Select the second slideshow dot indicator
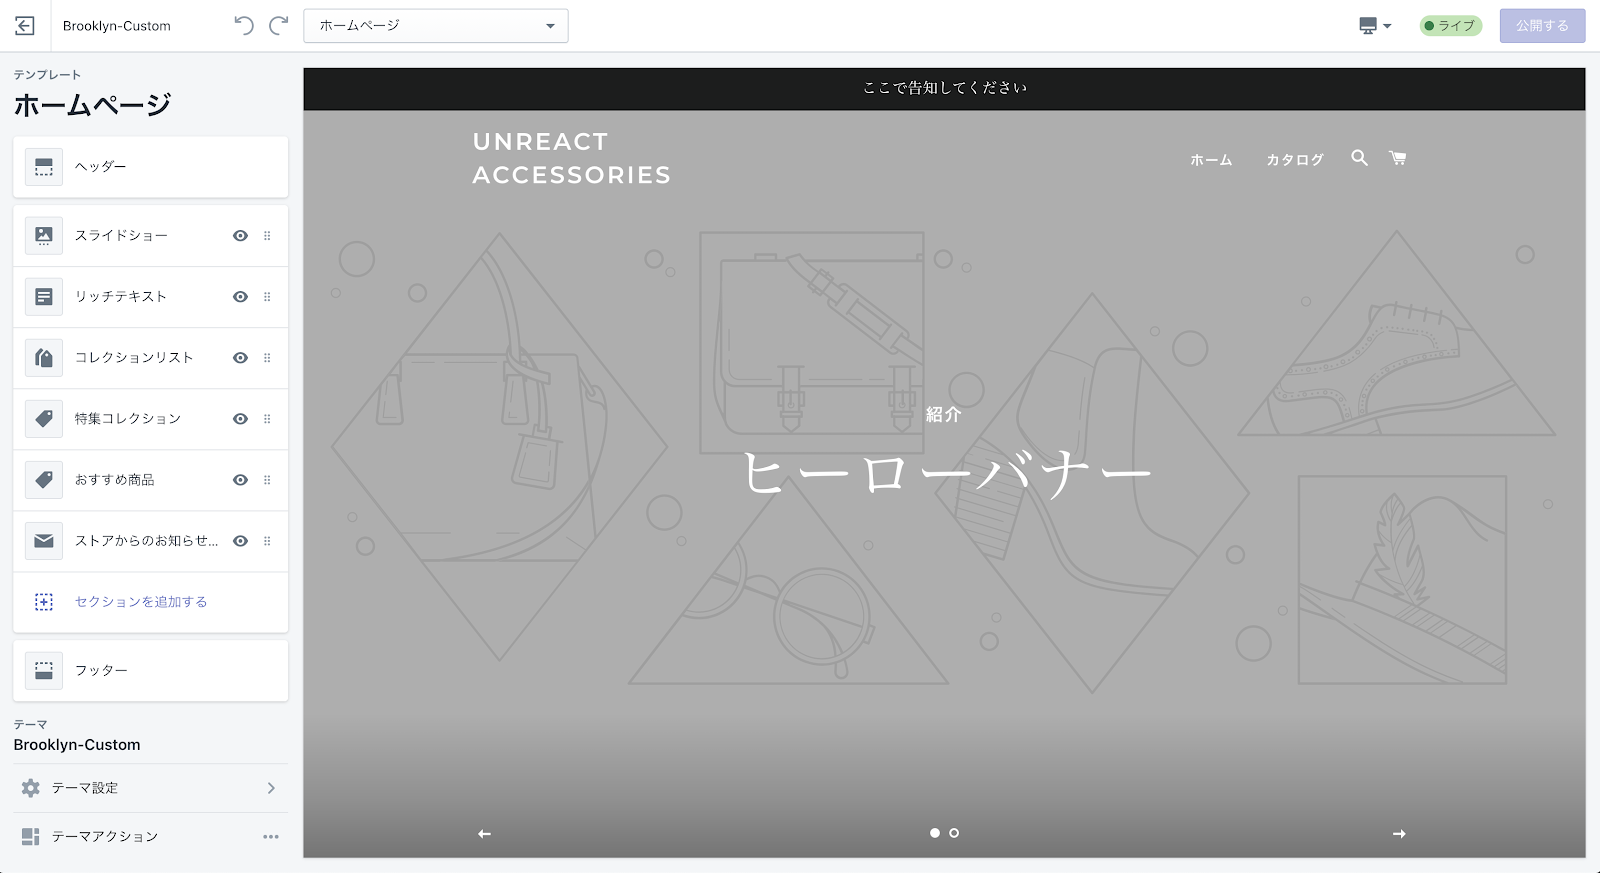This screenshot has width=1600, height=873. click(x=954, y=833)
